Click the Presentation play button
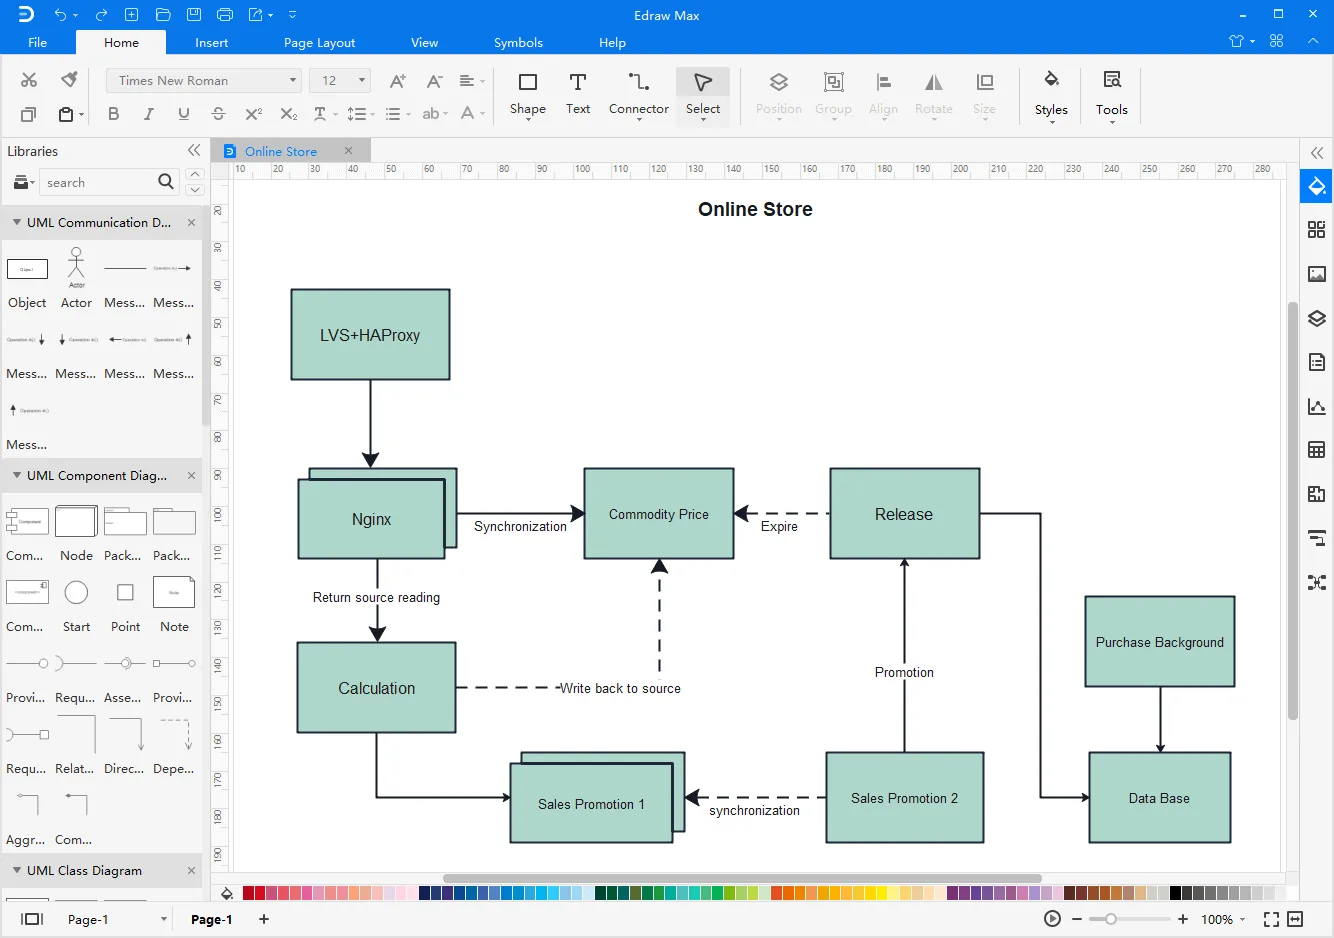1334x938 pixels. coord(1052,919)
